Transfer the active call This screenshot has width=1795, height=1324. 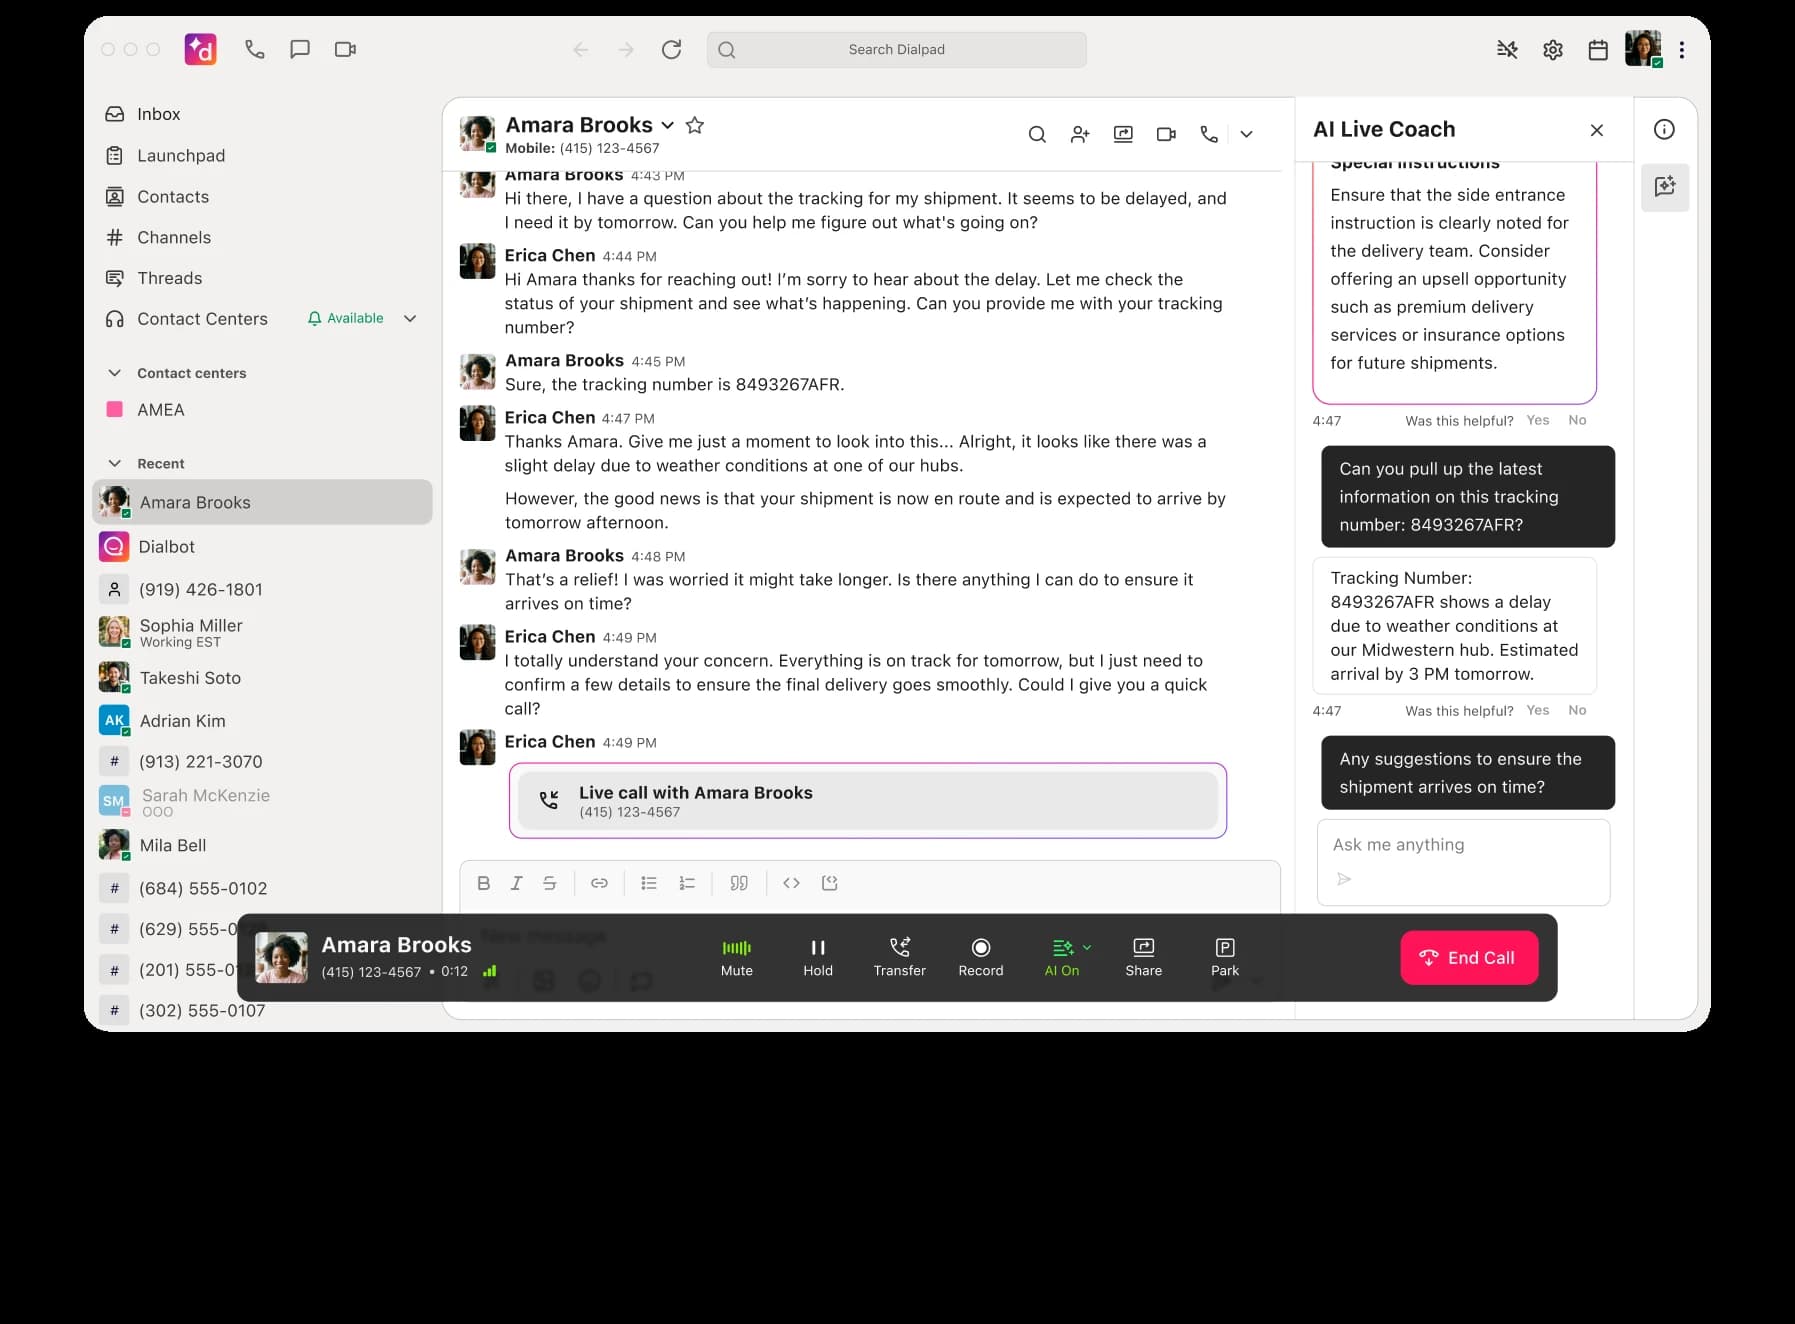point(900,957)
